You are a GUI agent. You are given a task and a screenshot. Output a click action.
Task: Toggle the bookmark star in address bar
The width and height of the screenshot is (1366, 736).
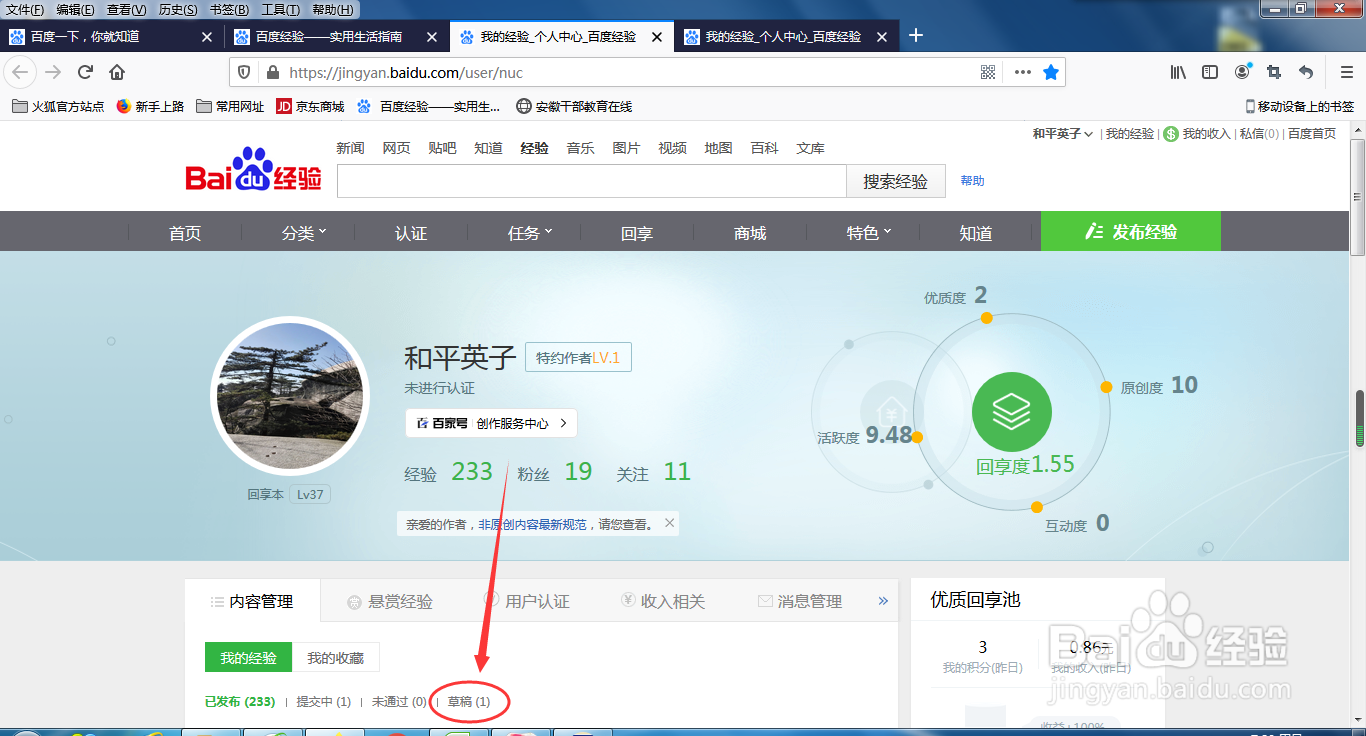(x=1050, y=72)
